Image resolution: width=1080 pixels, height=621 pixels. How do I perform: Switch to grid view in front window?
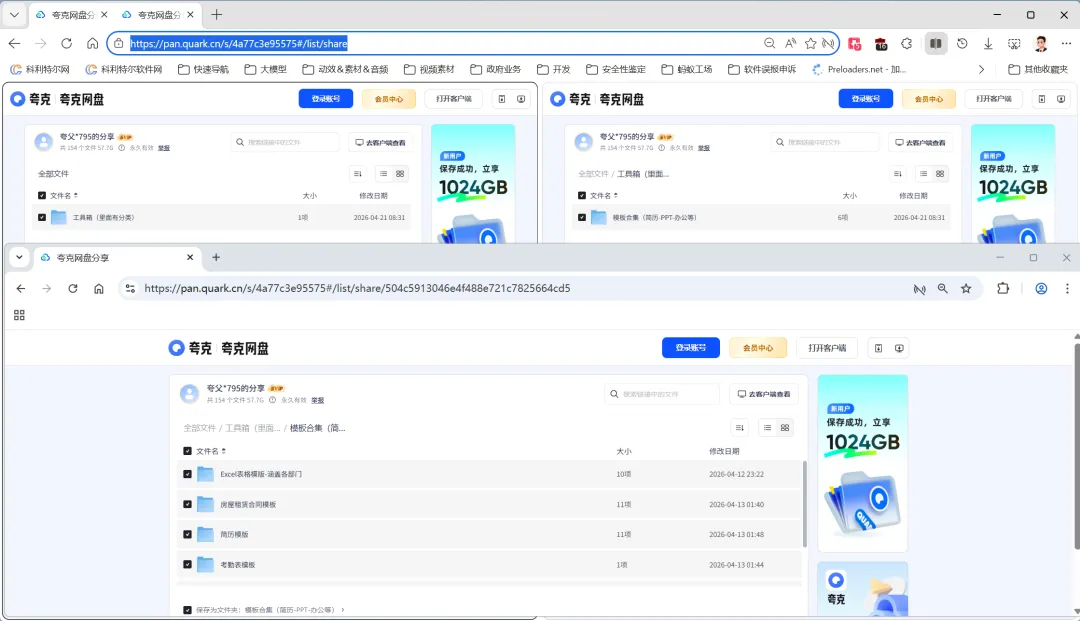(x=785, y=428)
